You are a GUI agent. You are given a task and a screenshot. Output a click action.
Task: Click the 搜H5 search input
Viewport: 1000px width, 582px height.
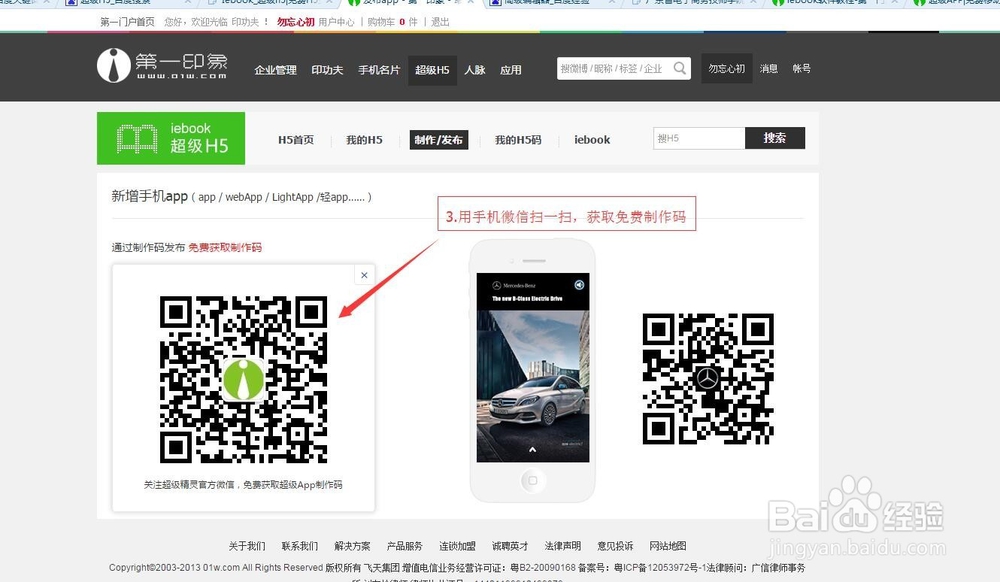tap(699, 138)
